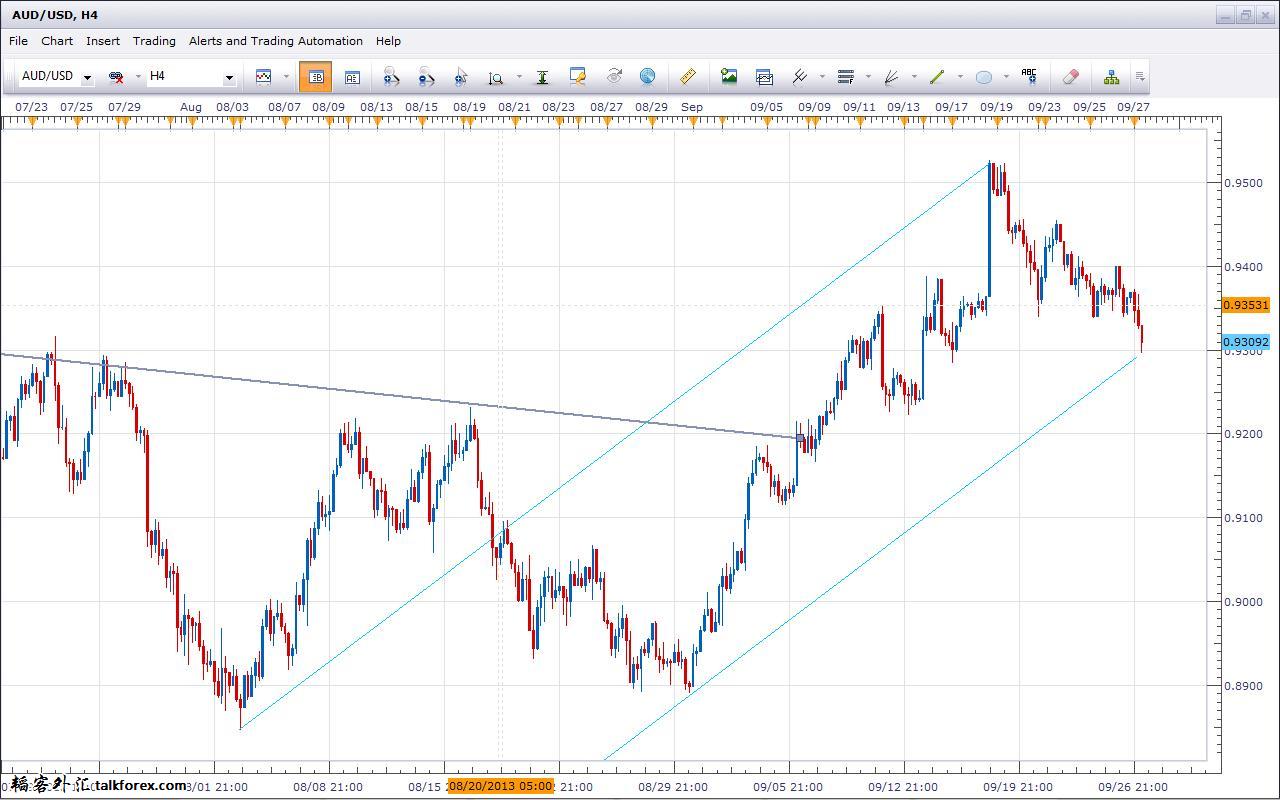The image size is (1280, 800).
Task: Click the 08/20/2013 05:00 date marker
Action: pos(501,786)
